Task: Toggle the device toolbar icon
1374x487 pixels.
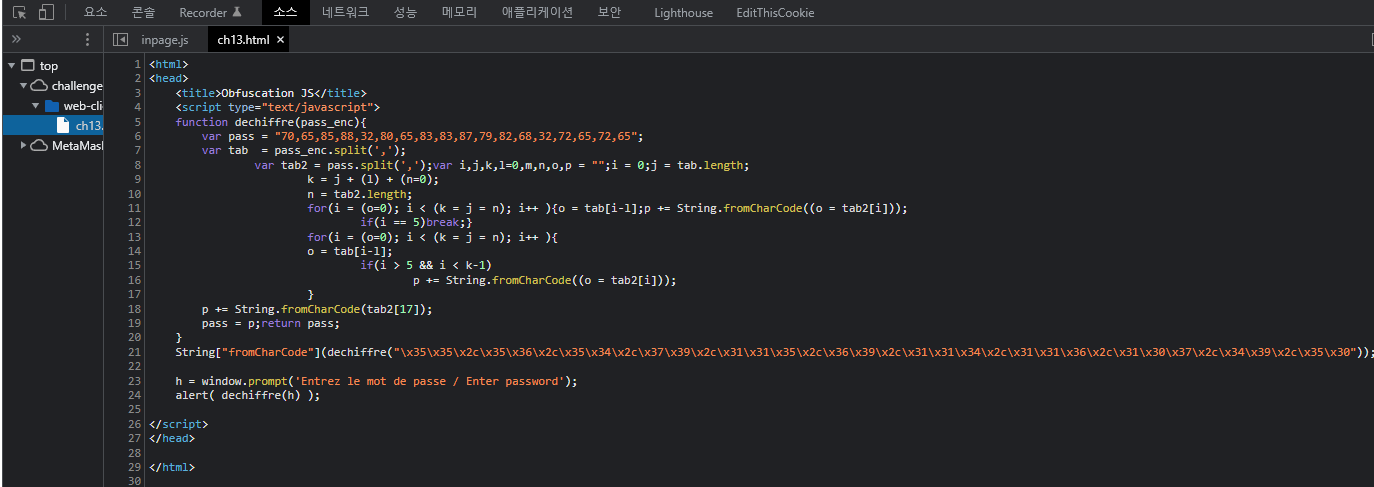Action: click(46, 13)
